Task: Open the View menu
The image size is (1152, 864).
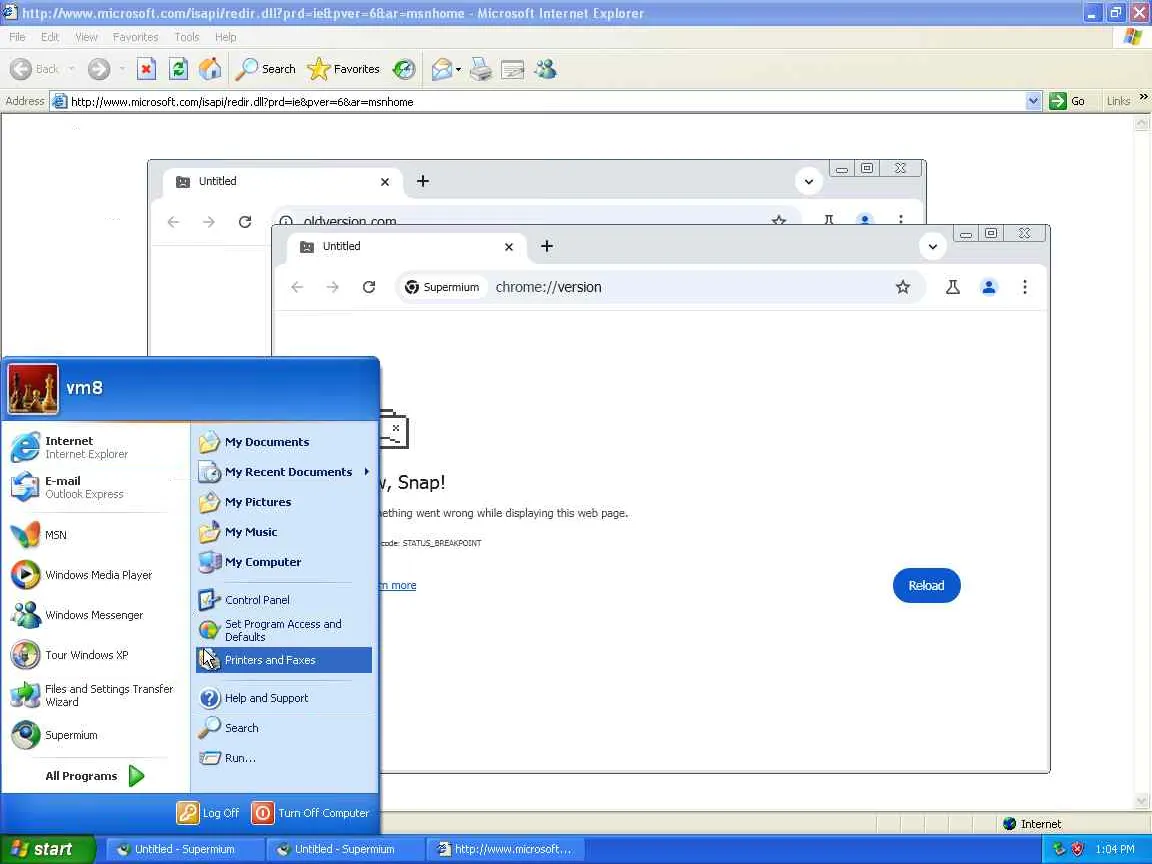Action: click(86, 37)
